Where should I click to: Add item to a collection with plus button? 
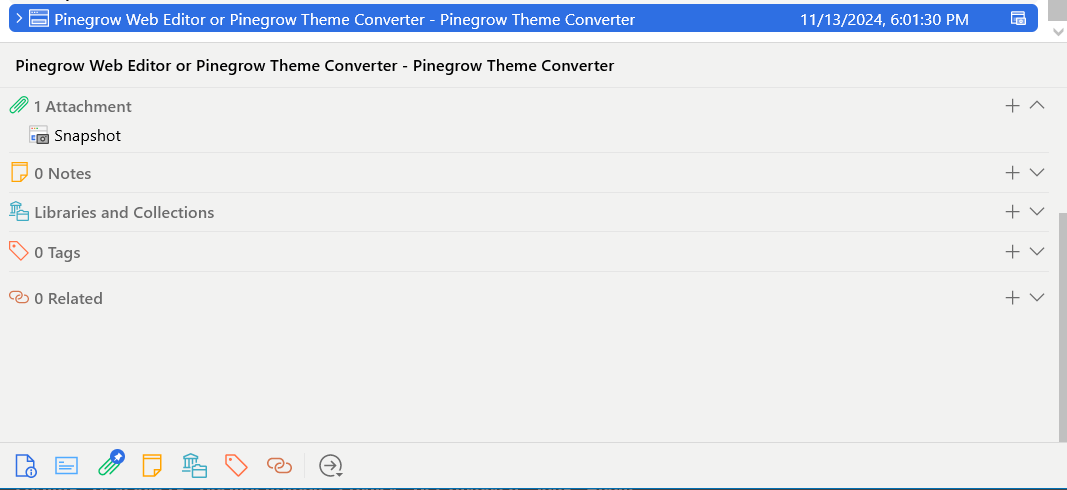click(x=1013, y=212)
